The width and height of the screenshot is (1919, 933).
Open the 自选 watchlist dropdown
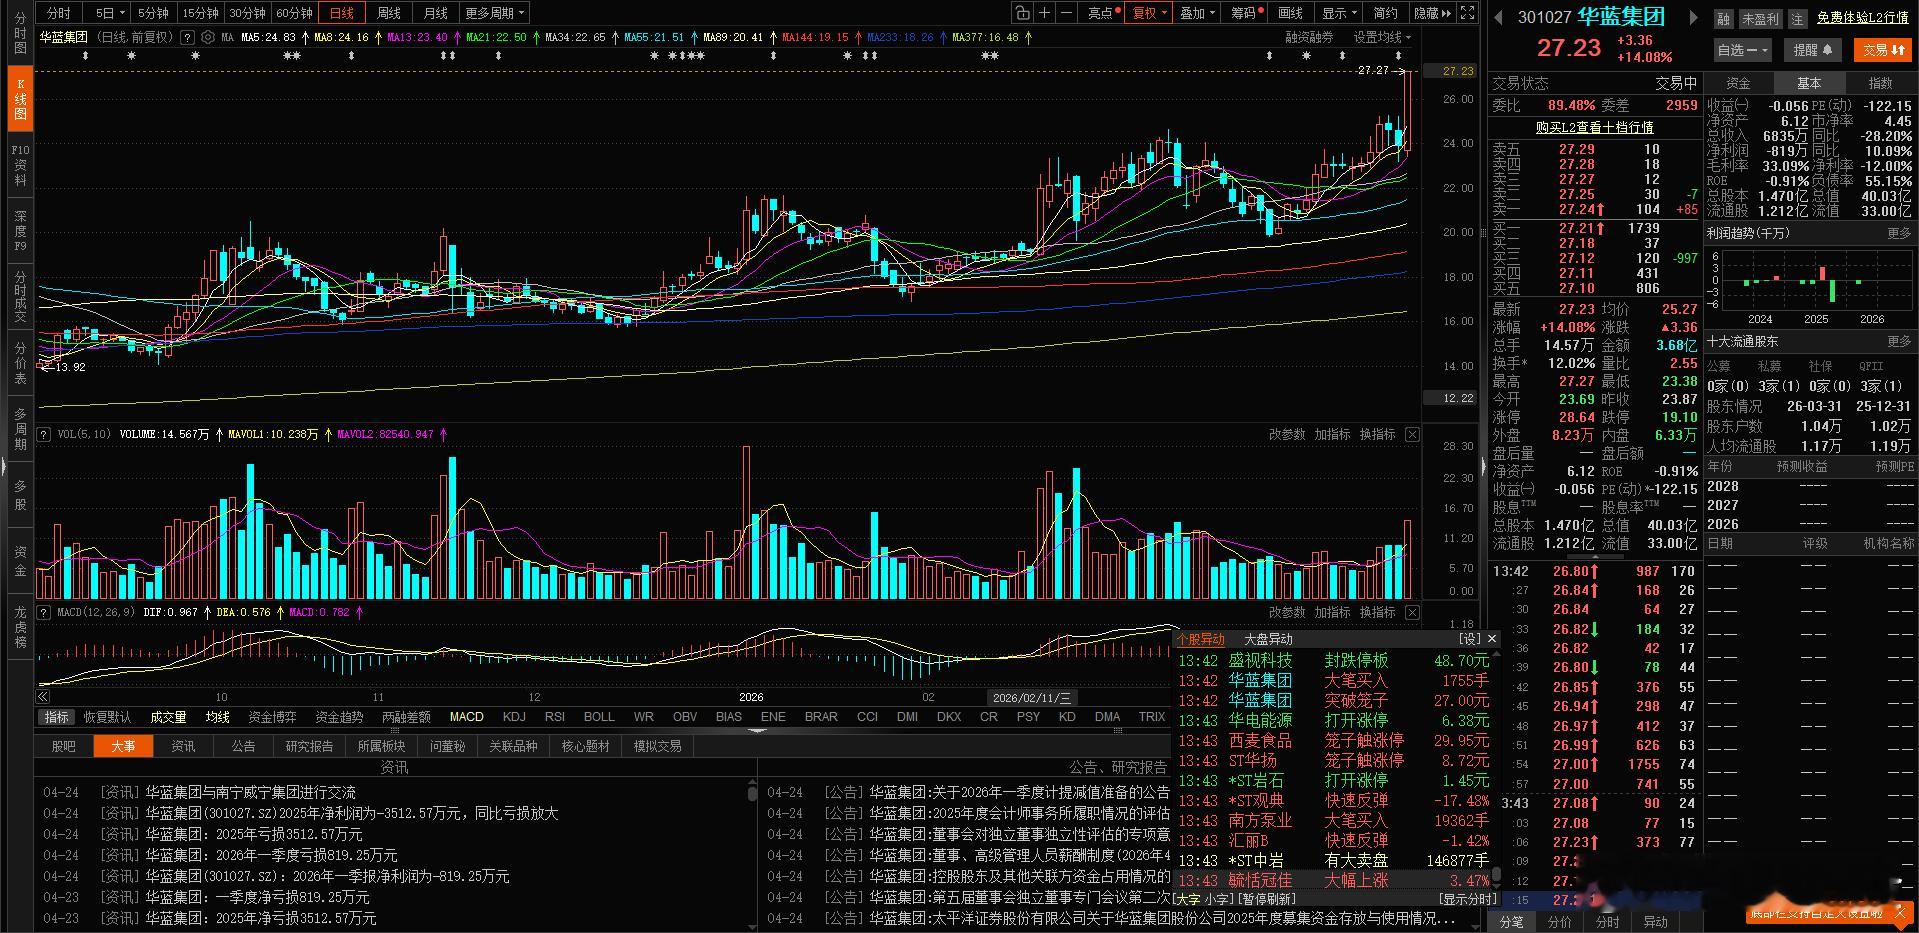click(x=1742, y=49)
